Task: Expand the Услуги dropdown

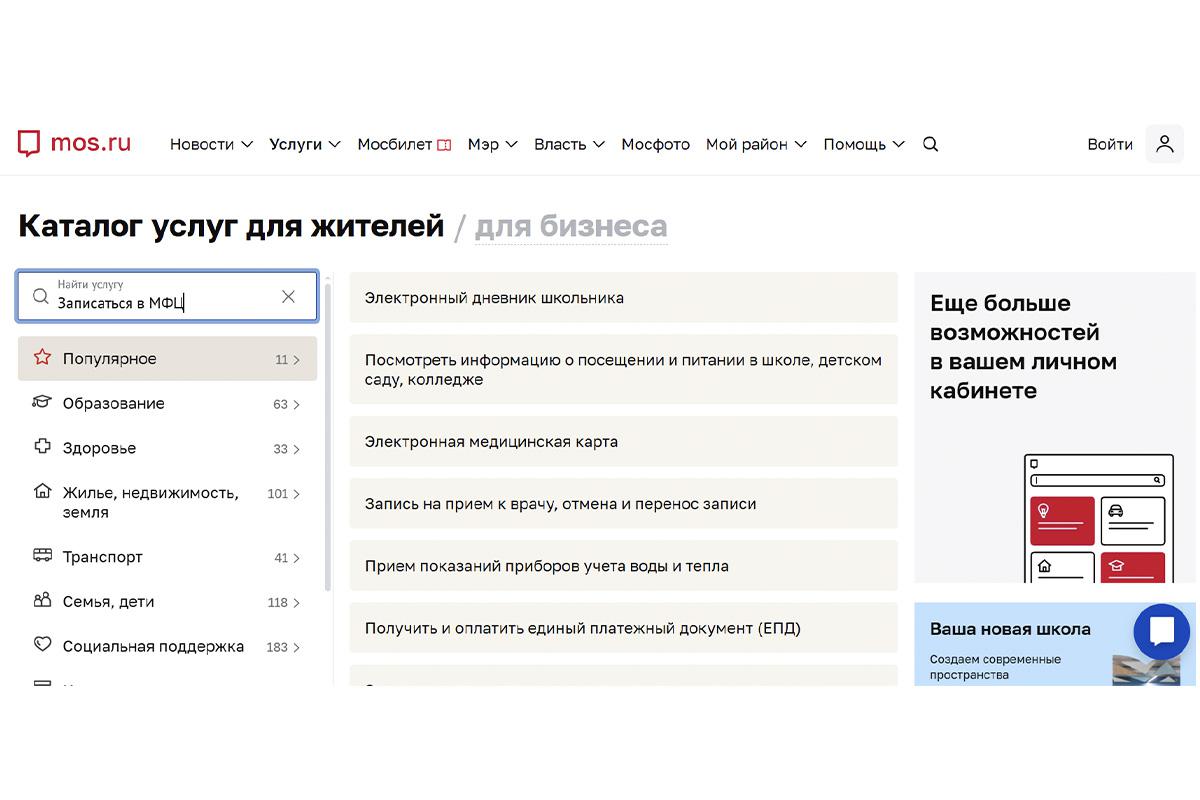Action: 304,144
